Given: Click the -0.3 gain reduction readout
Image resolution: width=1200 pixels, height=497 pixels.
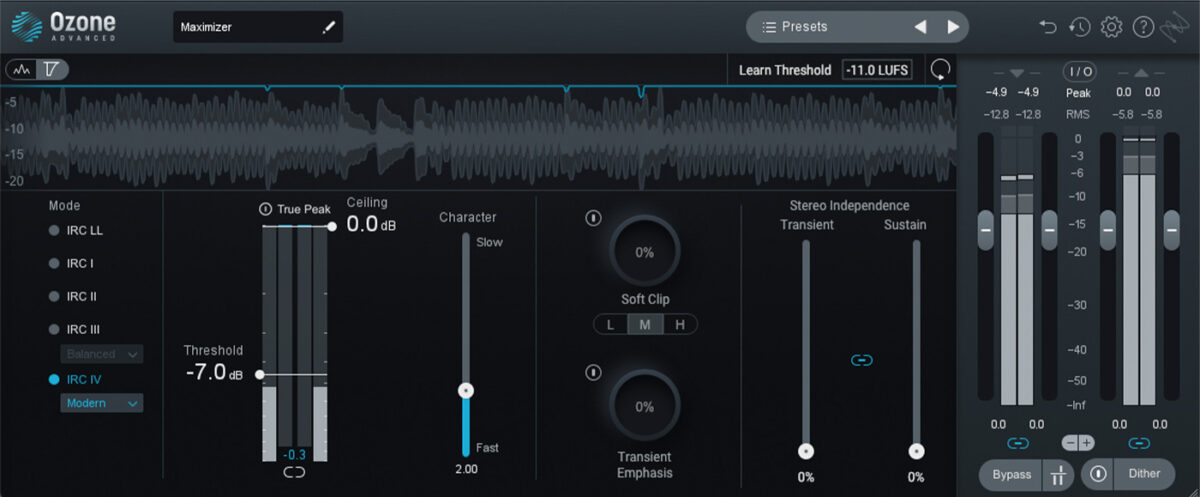Looking at the screenshot, I should pos(294,454).
